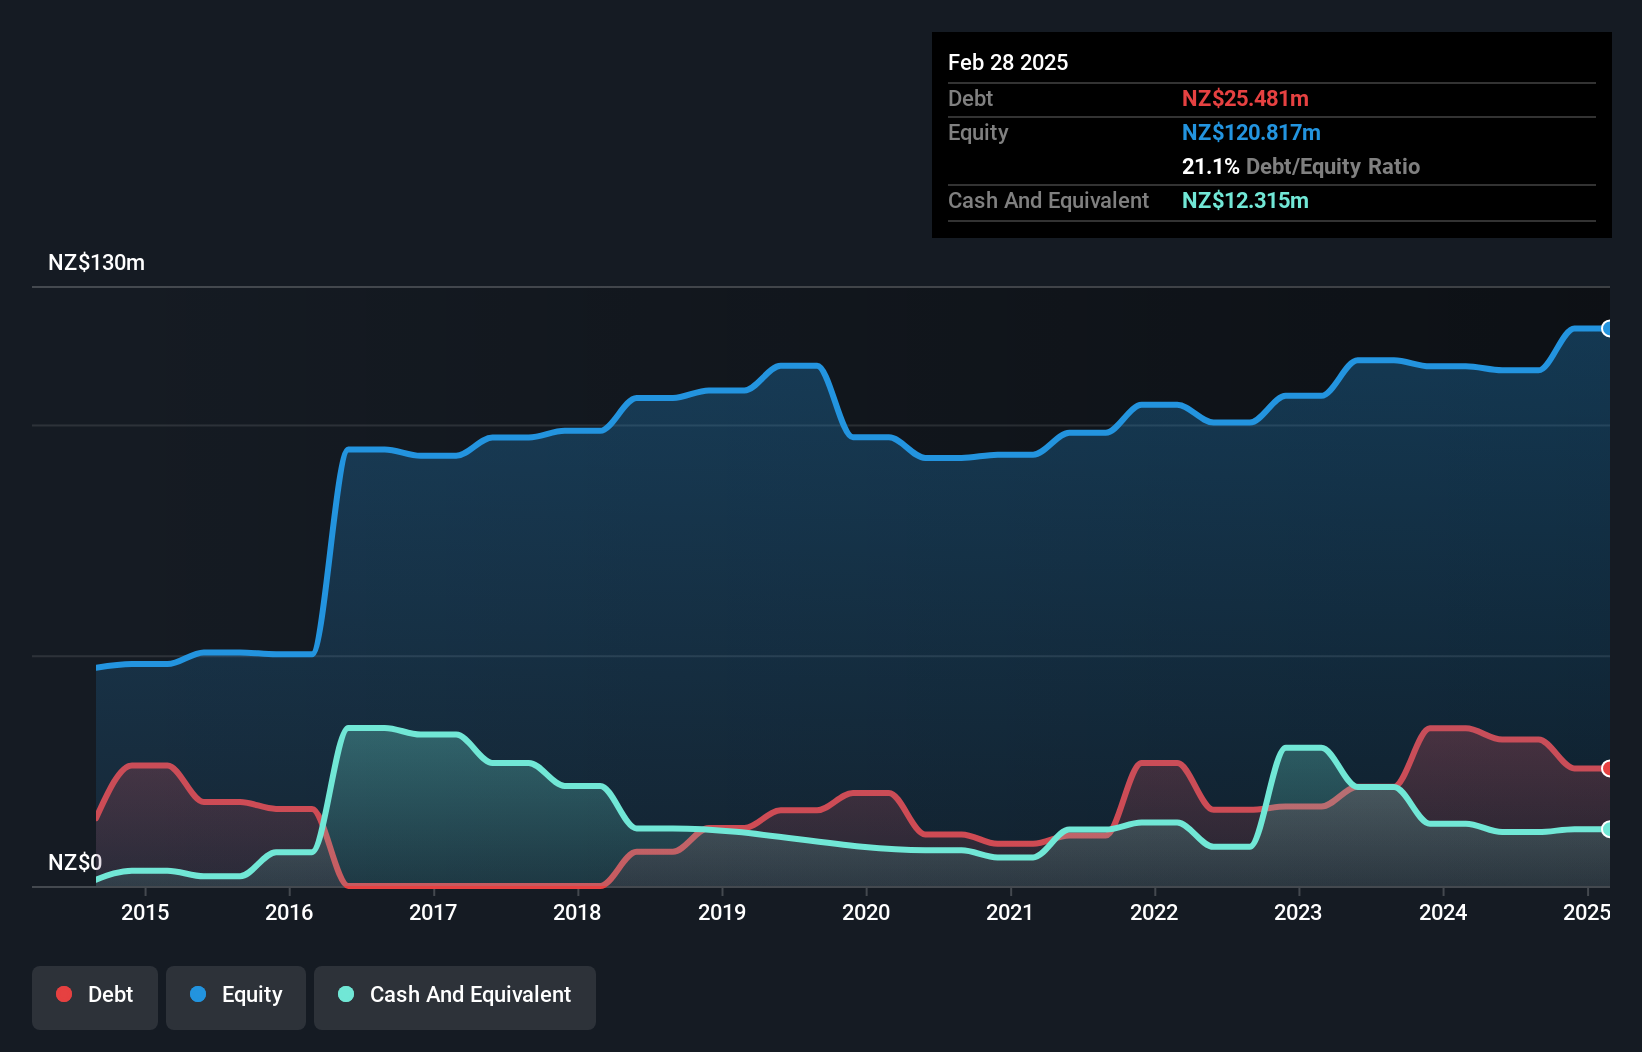Image resolution: width=1642 pixels, height=1052 pixels.
Task: Click the NZ$120.817m equity value
Action: click(x=1251, y=132)
